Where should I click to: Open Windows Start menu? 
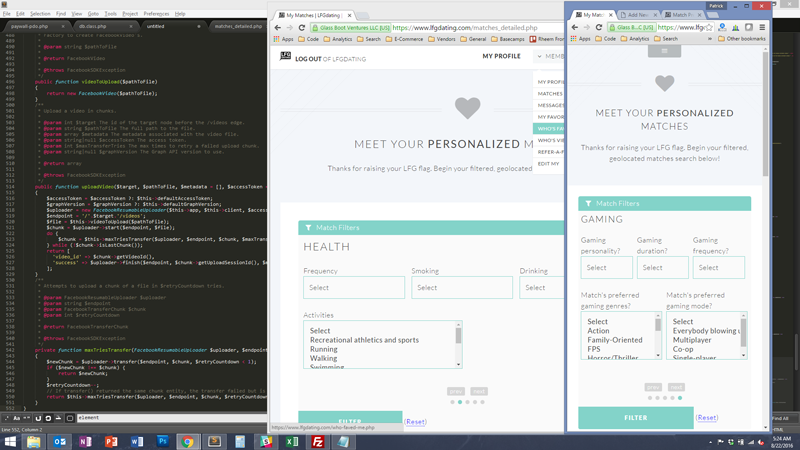(10, 441)
